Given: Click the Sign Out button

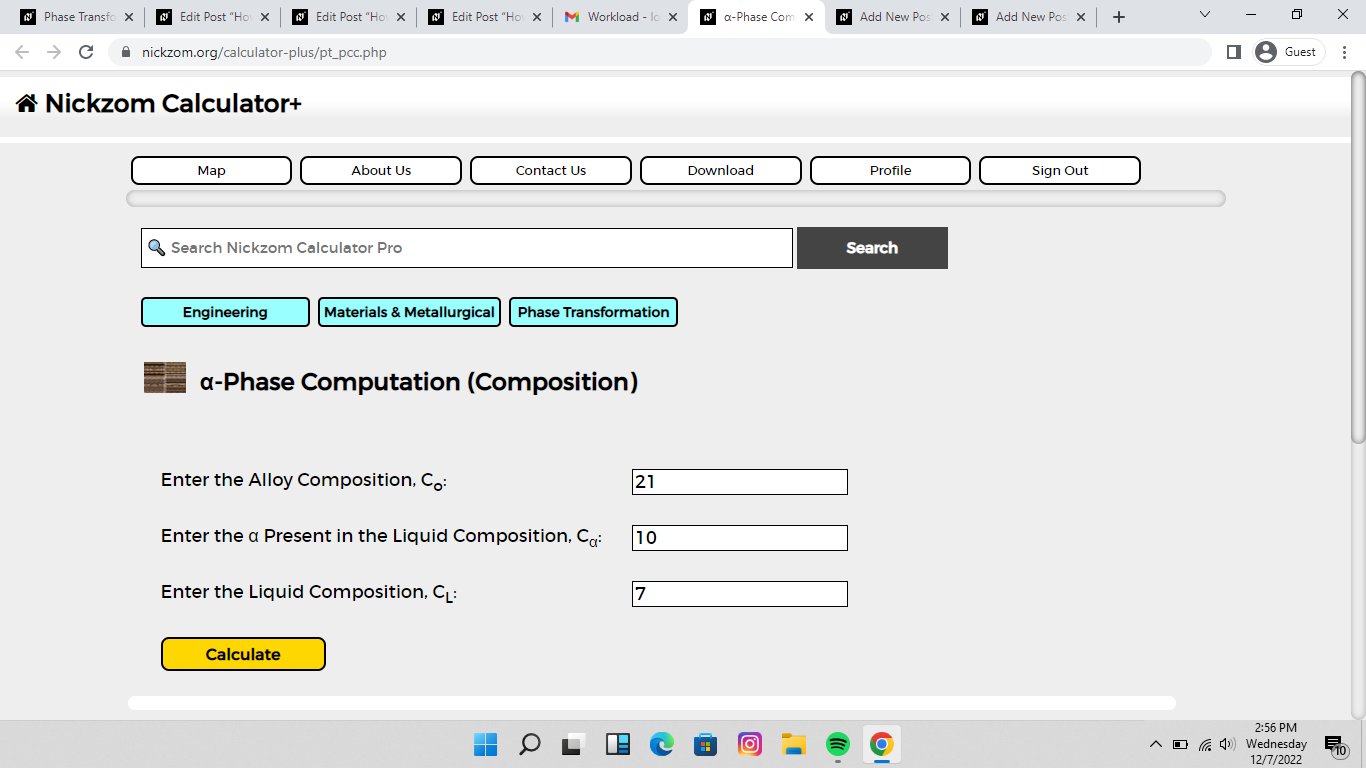Looking at the screenshot, I should 1060,170.
